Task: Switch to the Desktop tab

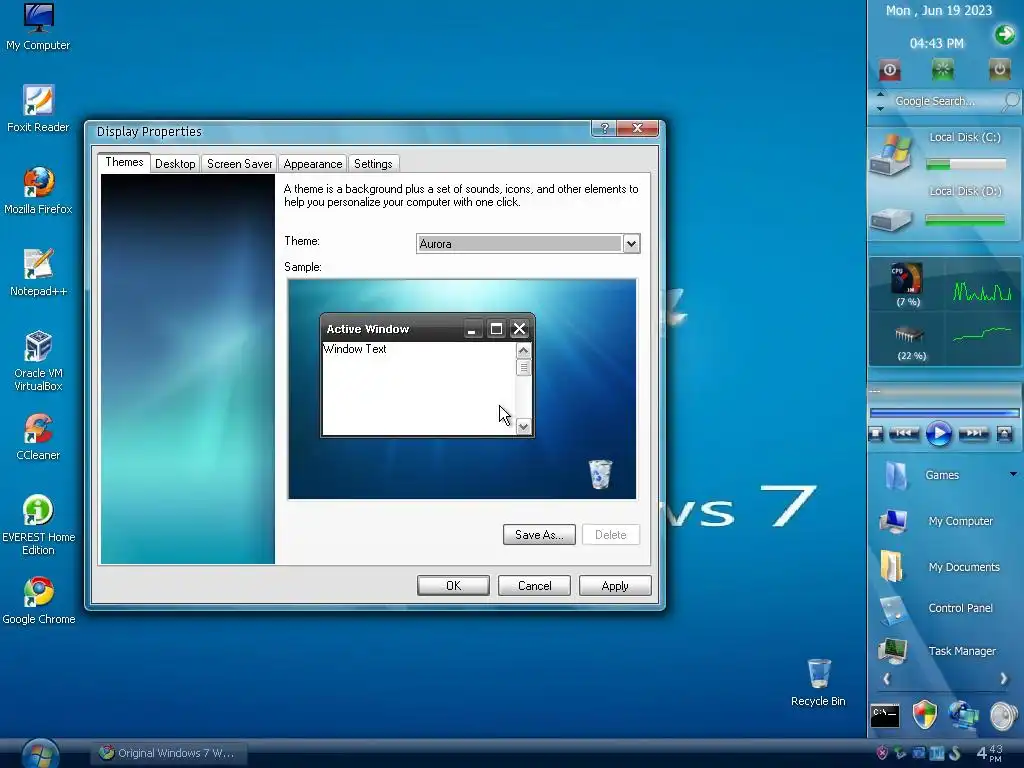Action: coord(175,164)
